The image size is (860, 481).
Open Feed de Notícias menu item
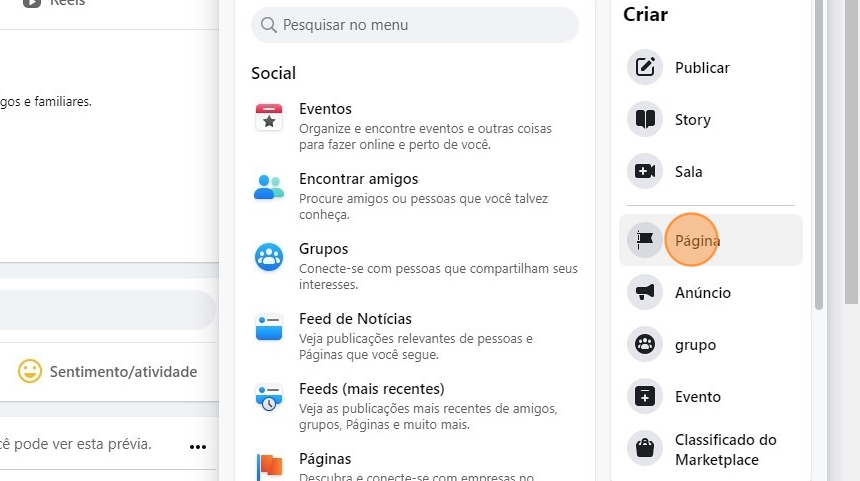(355, 319)
